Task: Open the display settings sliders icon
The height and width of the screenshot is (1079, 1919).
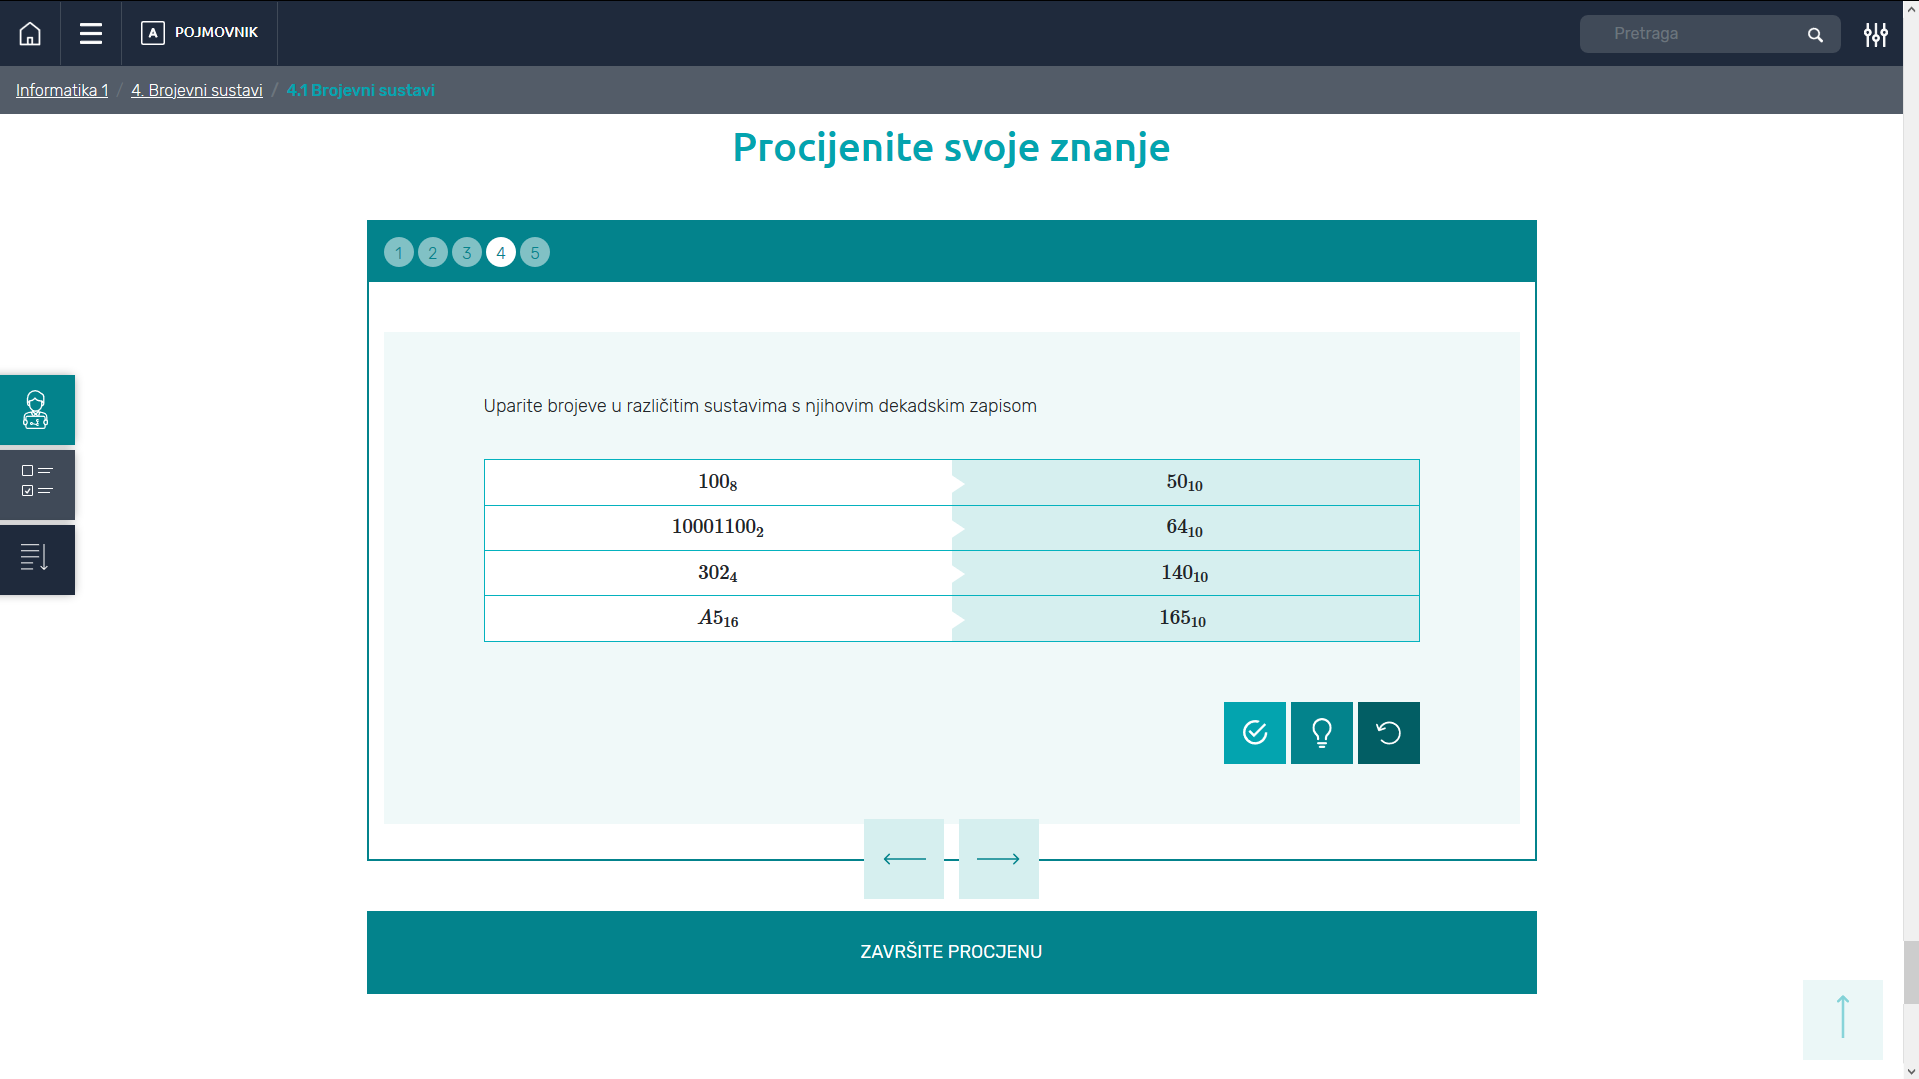Action: [1875, 35]
